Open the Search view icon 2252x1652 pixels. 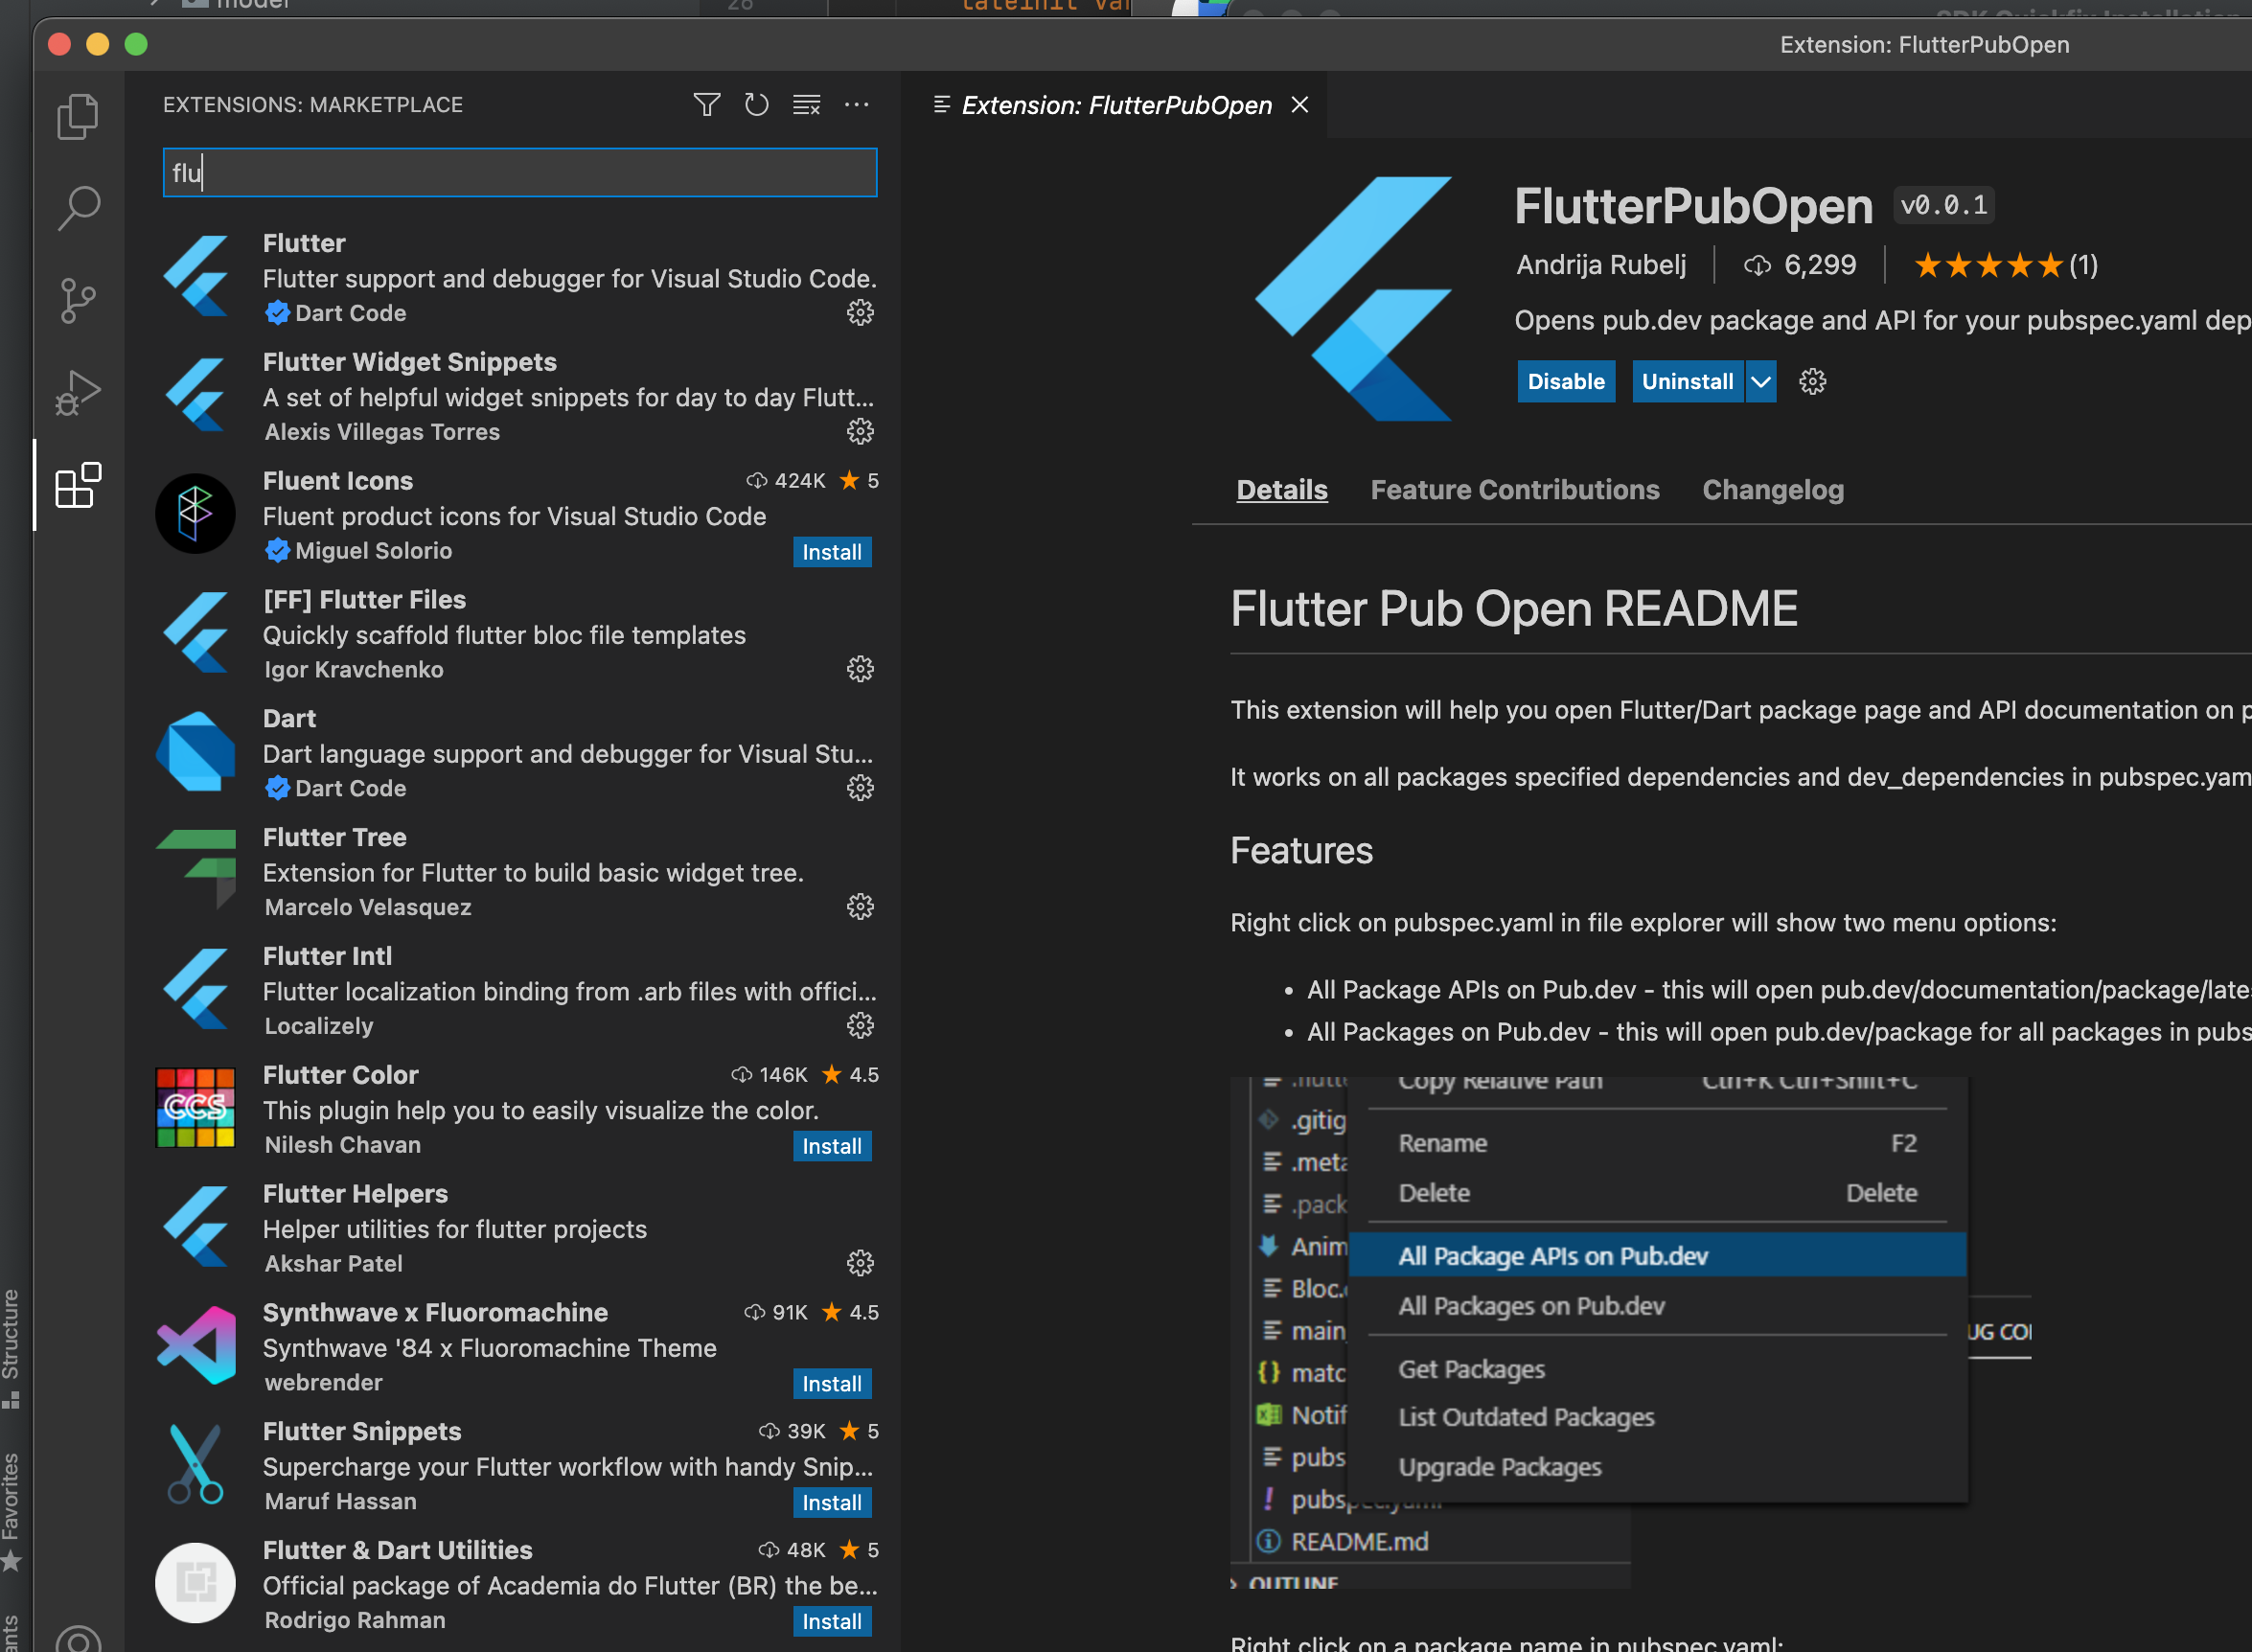click(x=78, y=209)
